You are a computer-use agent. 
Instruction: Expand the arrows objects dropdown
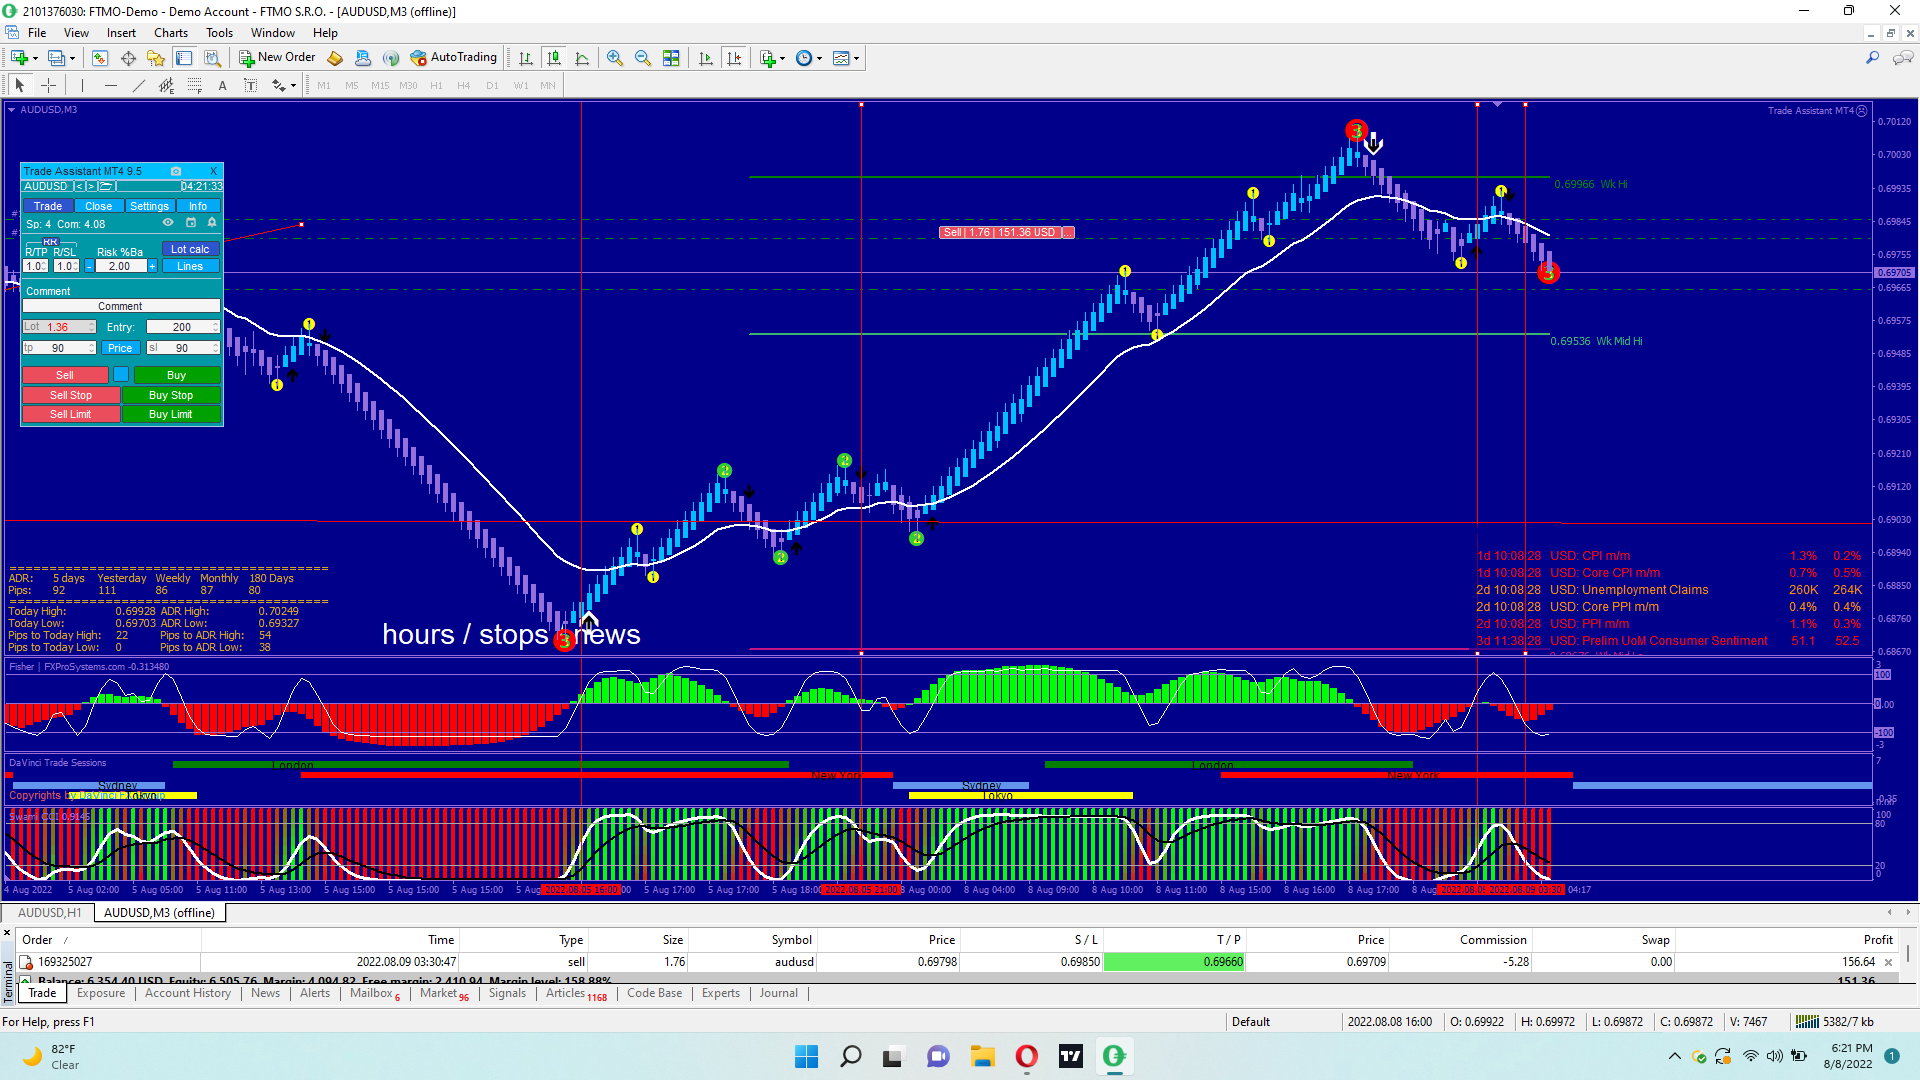[x=293, y=86]
